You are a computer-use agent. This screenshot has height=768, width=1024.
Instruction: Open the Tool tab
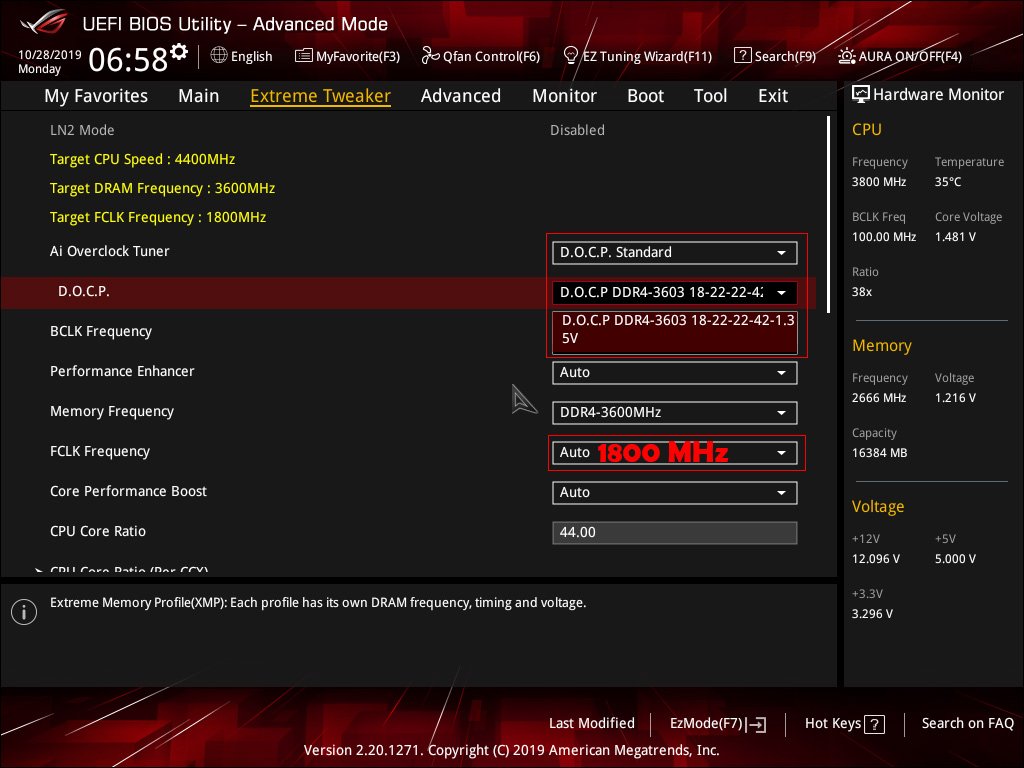[x=711, y=96]
